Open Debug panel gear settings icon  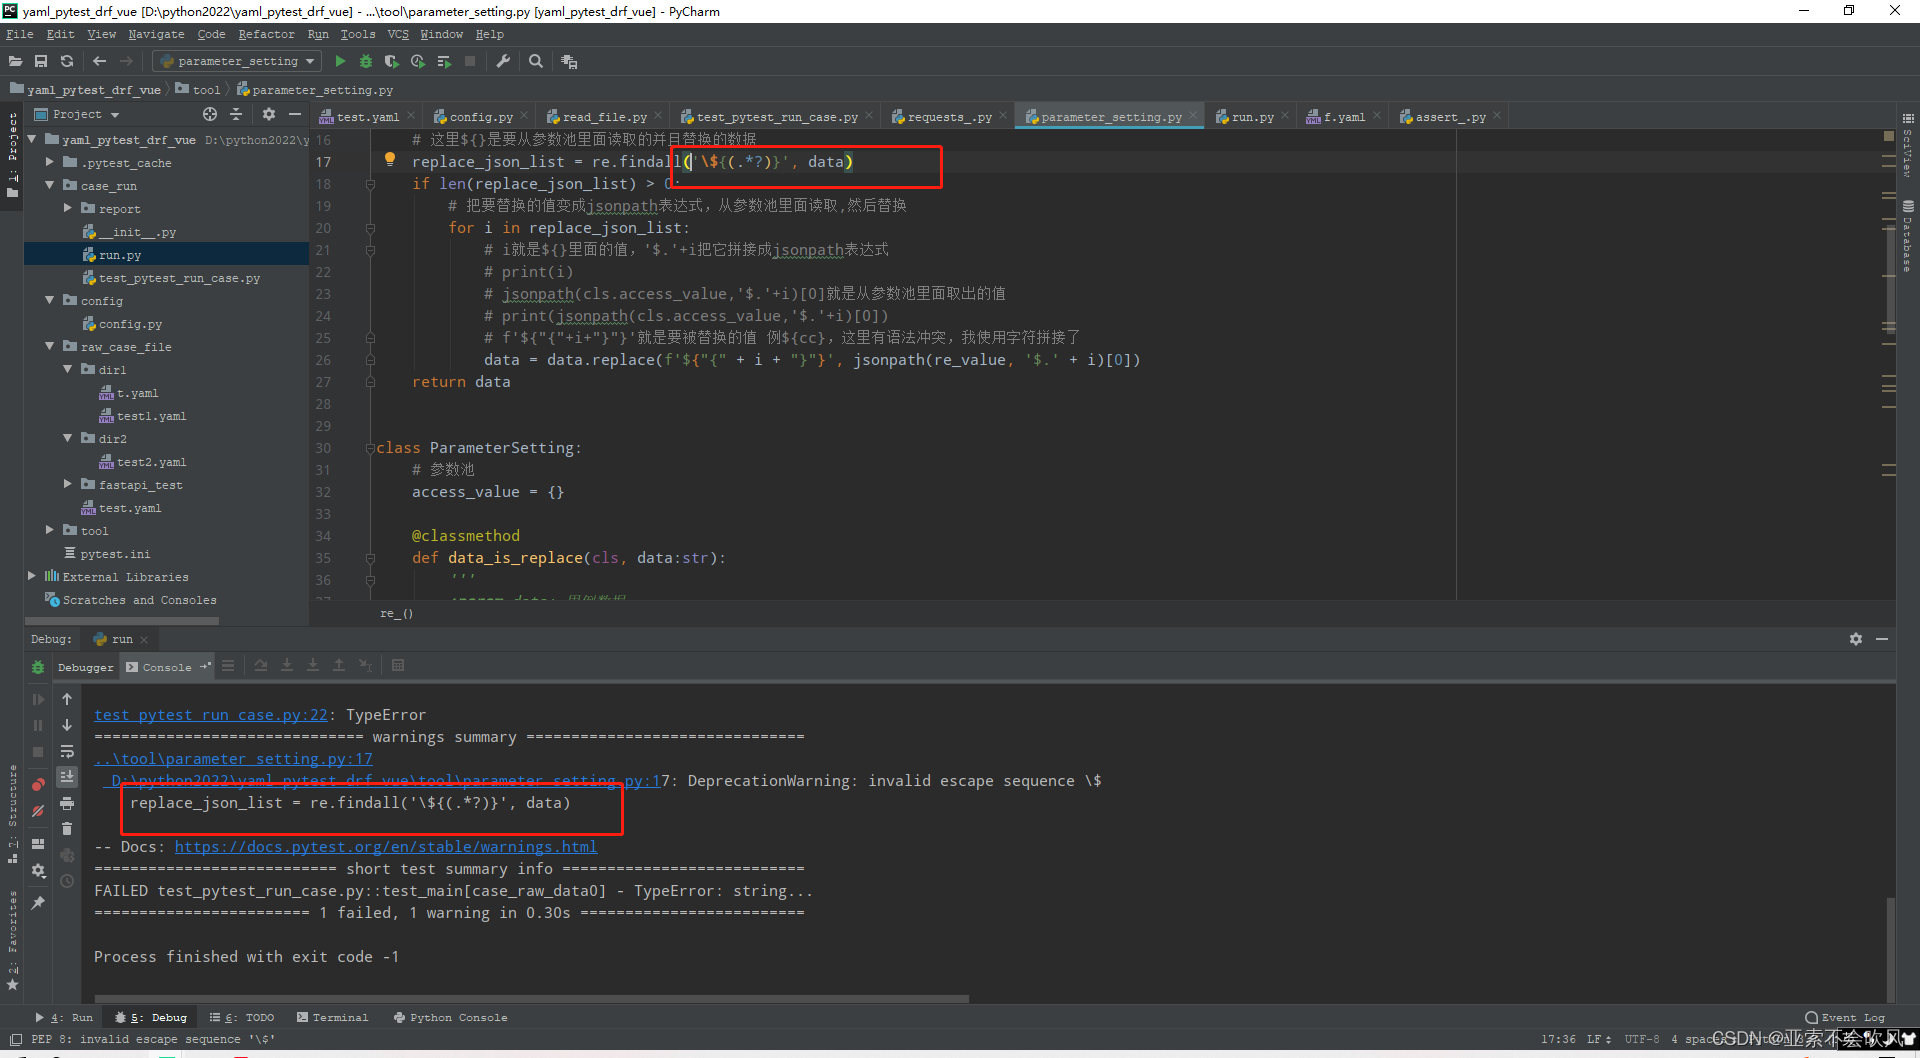point(1856,639)
